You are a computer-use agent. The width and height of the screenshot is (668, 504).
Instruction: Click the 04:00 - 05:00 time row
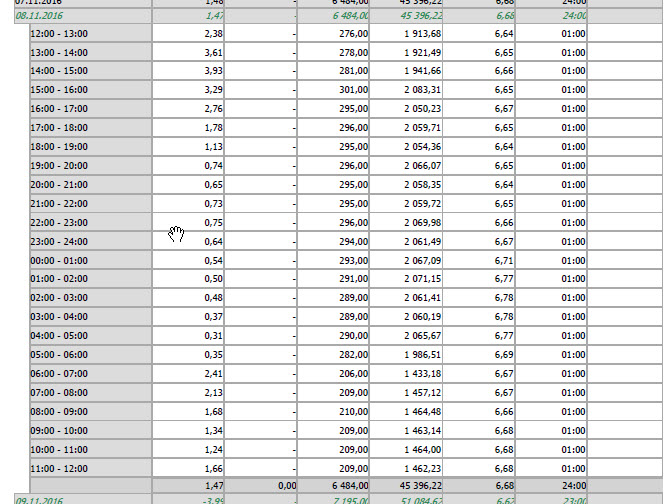pyautogui.click(x=346, y=336)
